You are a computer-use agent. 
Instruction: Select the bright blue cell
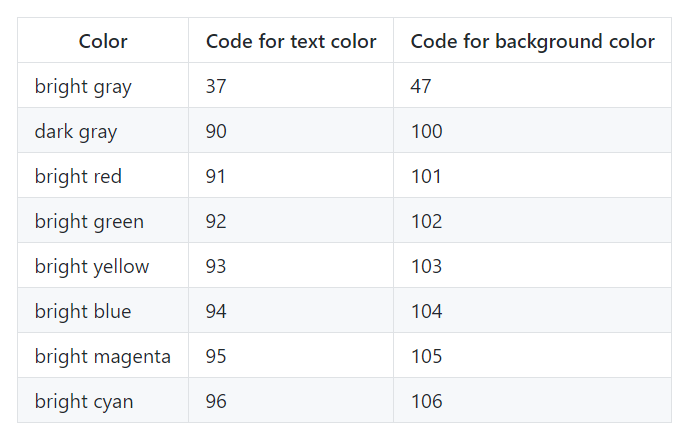103,311
